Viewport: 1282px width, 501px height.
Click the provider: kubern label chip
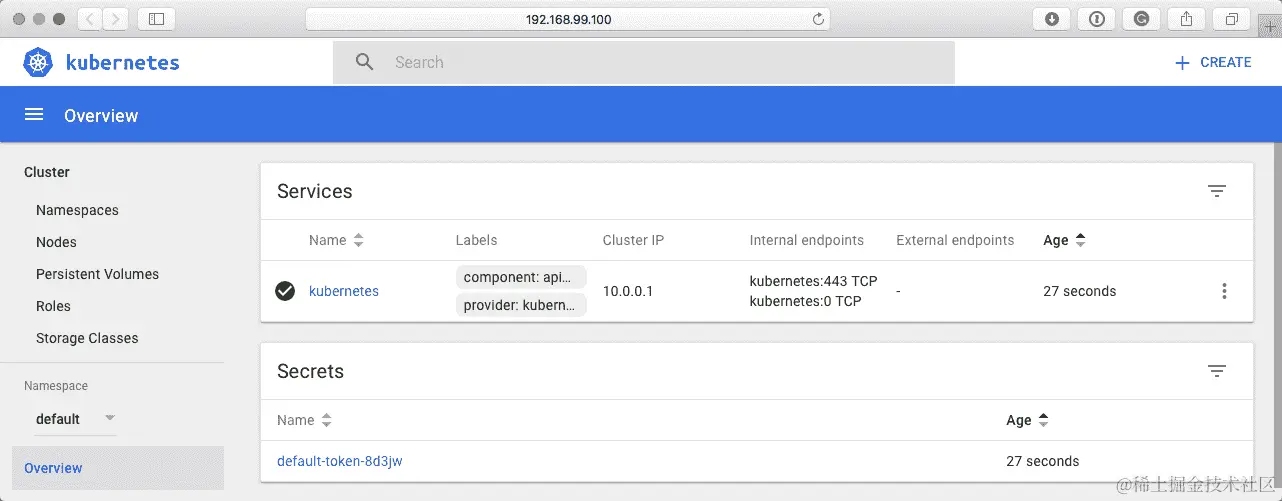(521, 305)
